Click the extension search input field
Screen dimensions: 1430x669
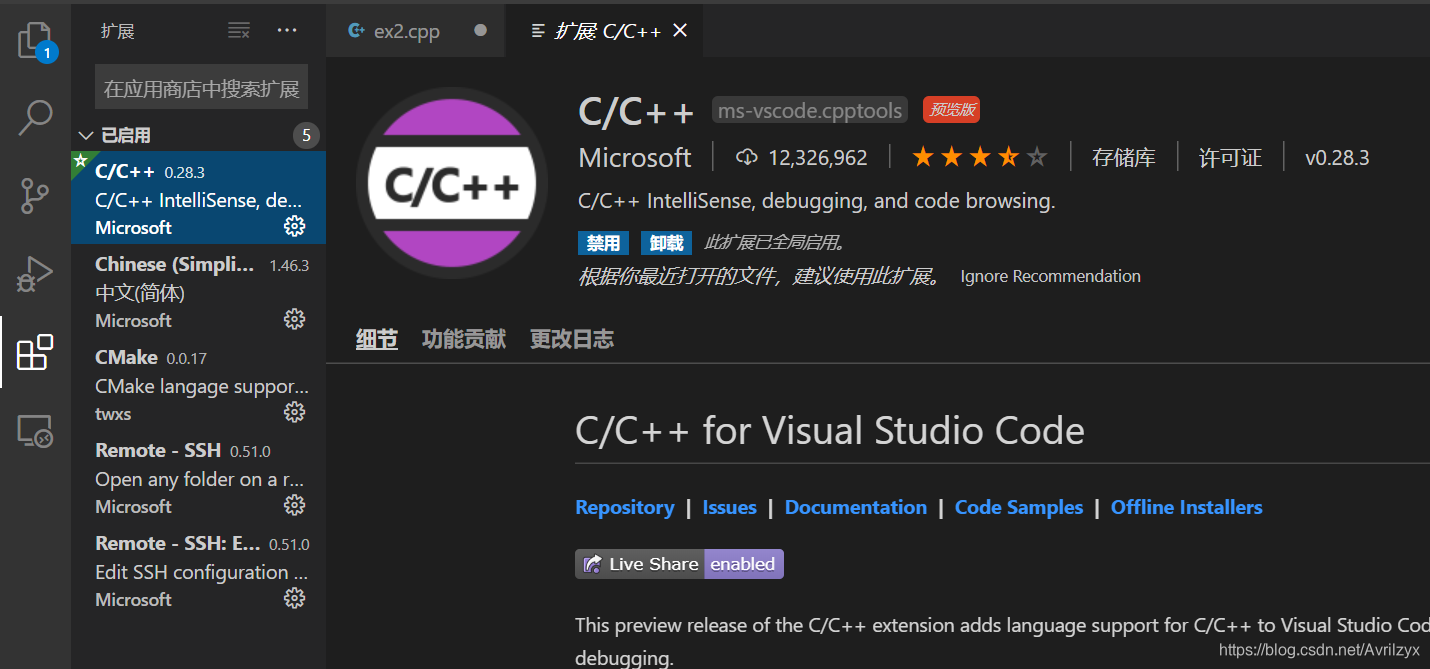[x=200, y=87]
